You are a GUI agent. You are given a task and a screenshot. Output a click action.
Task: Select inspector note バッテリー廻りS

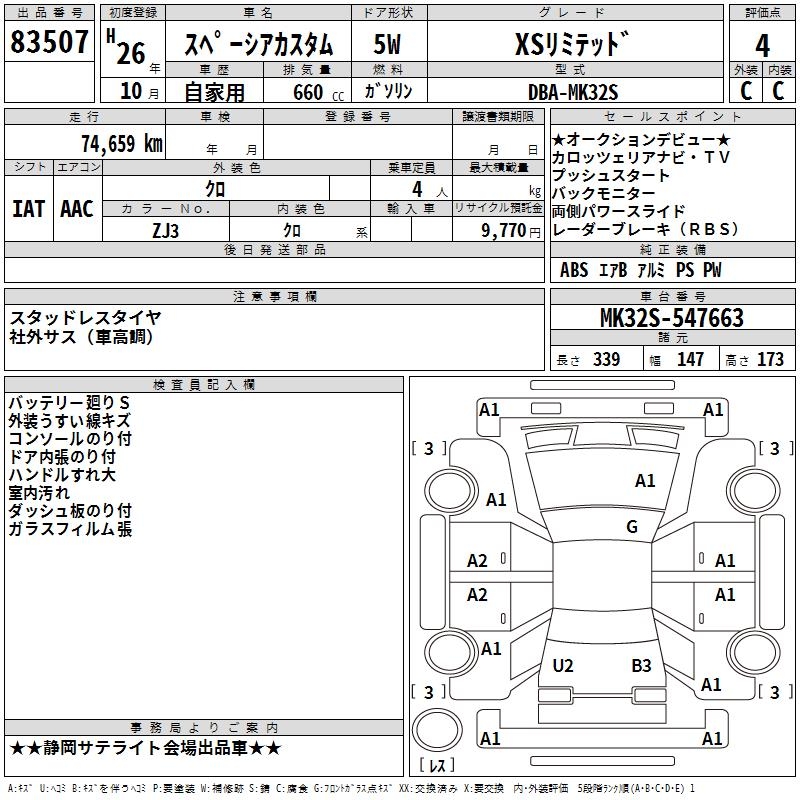[x=69, y=403]
